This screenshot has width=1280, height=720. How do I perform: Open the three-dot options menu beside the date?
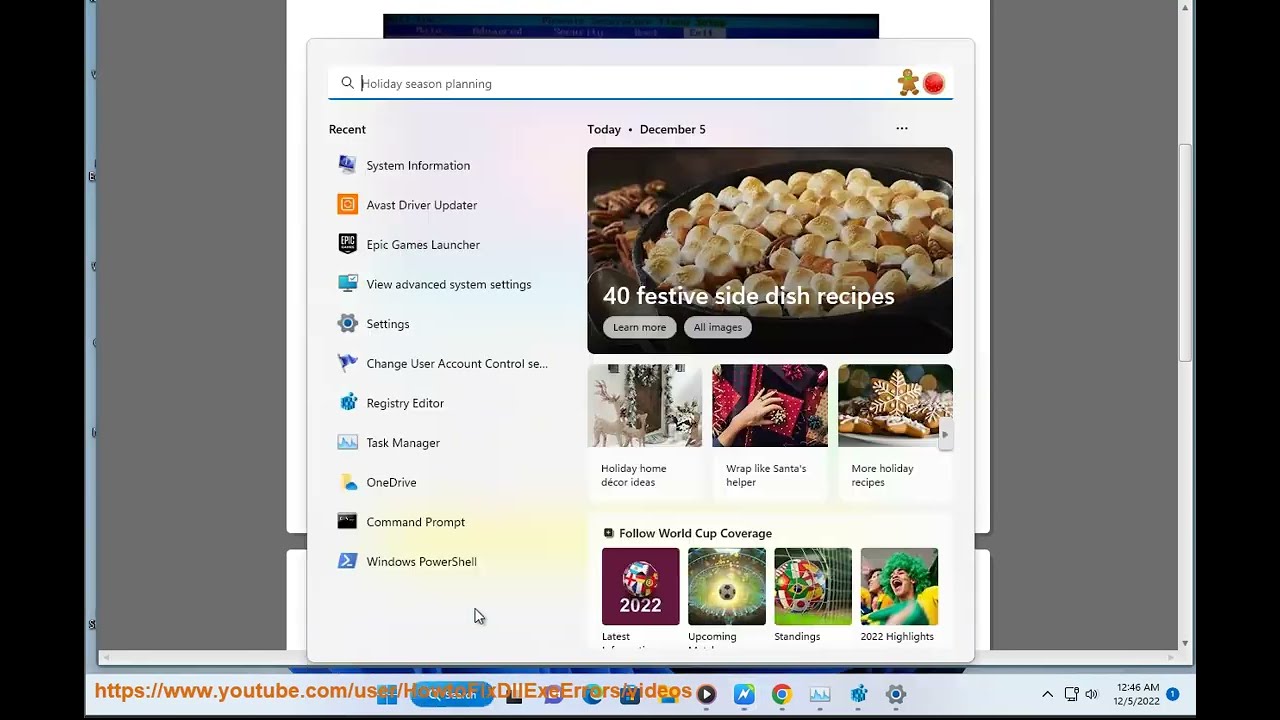[x=902, y=128]
